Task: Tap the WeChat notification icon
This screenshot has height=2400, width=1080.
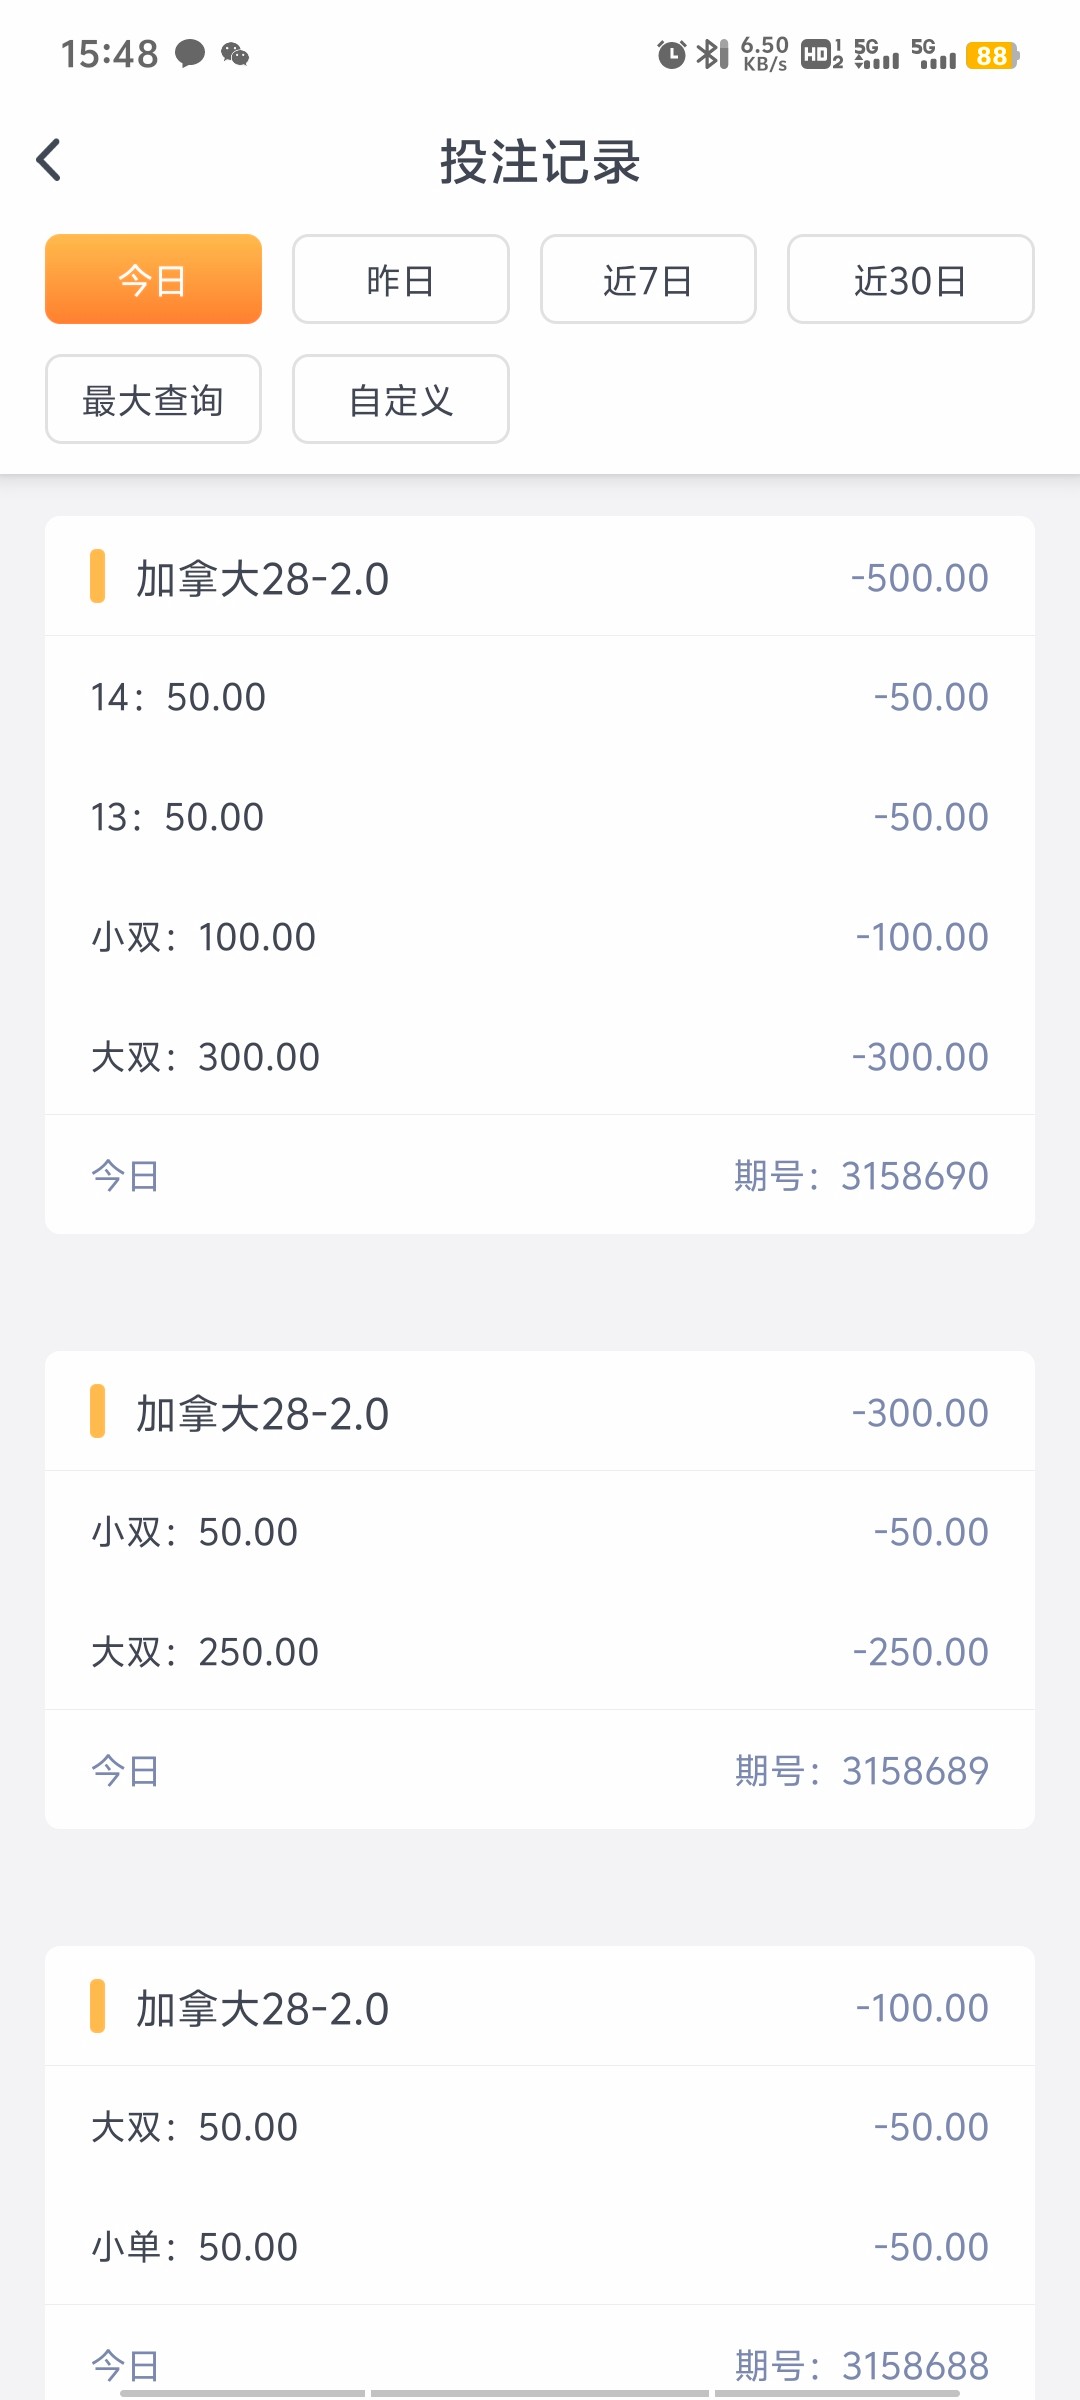Action: point(235,54)
